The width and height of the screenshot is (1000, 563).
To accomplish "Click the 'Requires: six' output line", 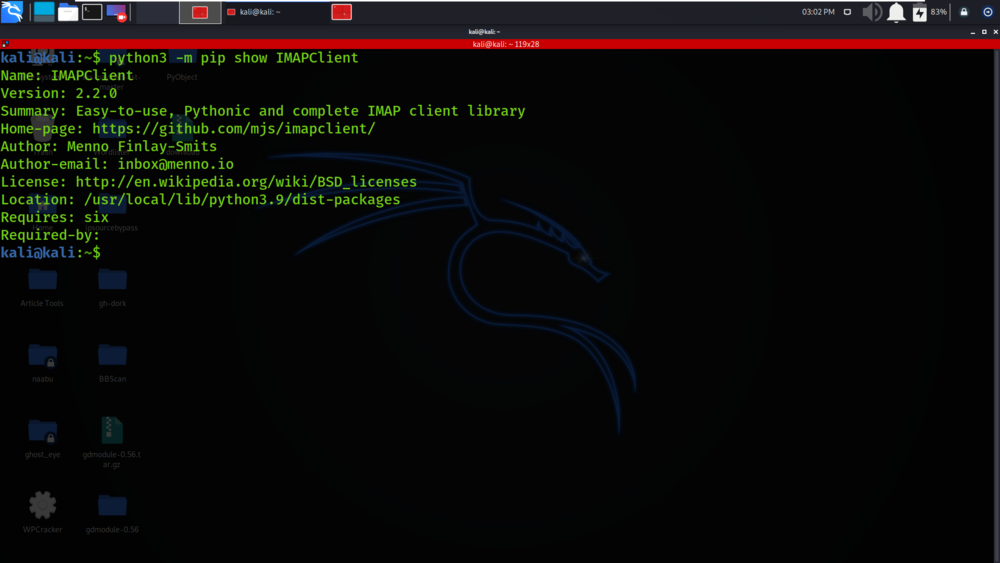I will (x=55, y=217).
